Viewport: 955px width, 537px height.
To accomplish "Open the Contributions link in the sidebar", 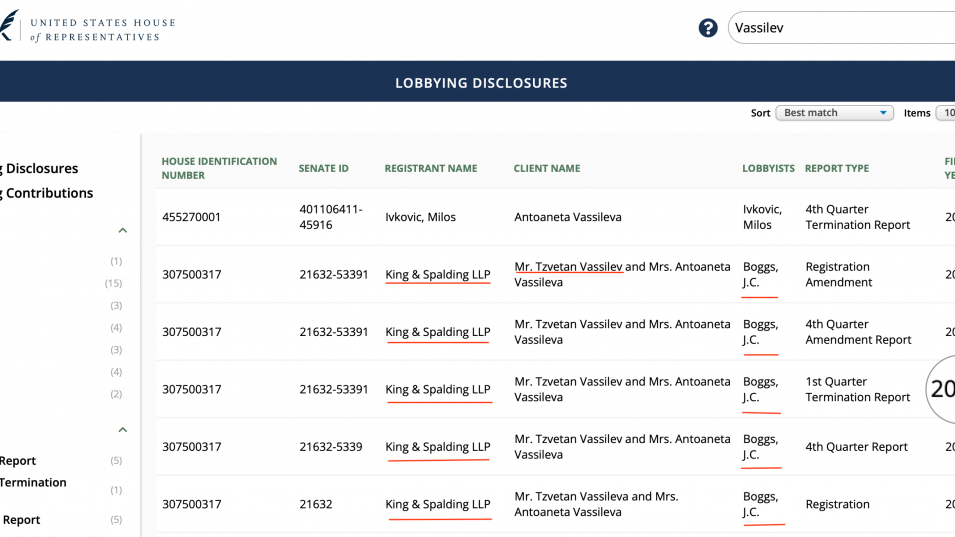I will (x=48, y=193).
